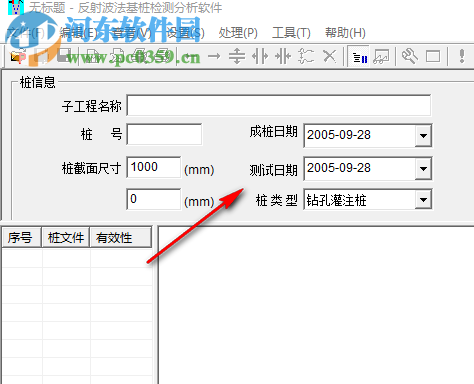Screen dimensions: 474x384
Task: Click the 桩截面尺寸 label
Action: (x=91, y=168)
